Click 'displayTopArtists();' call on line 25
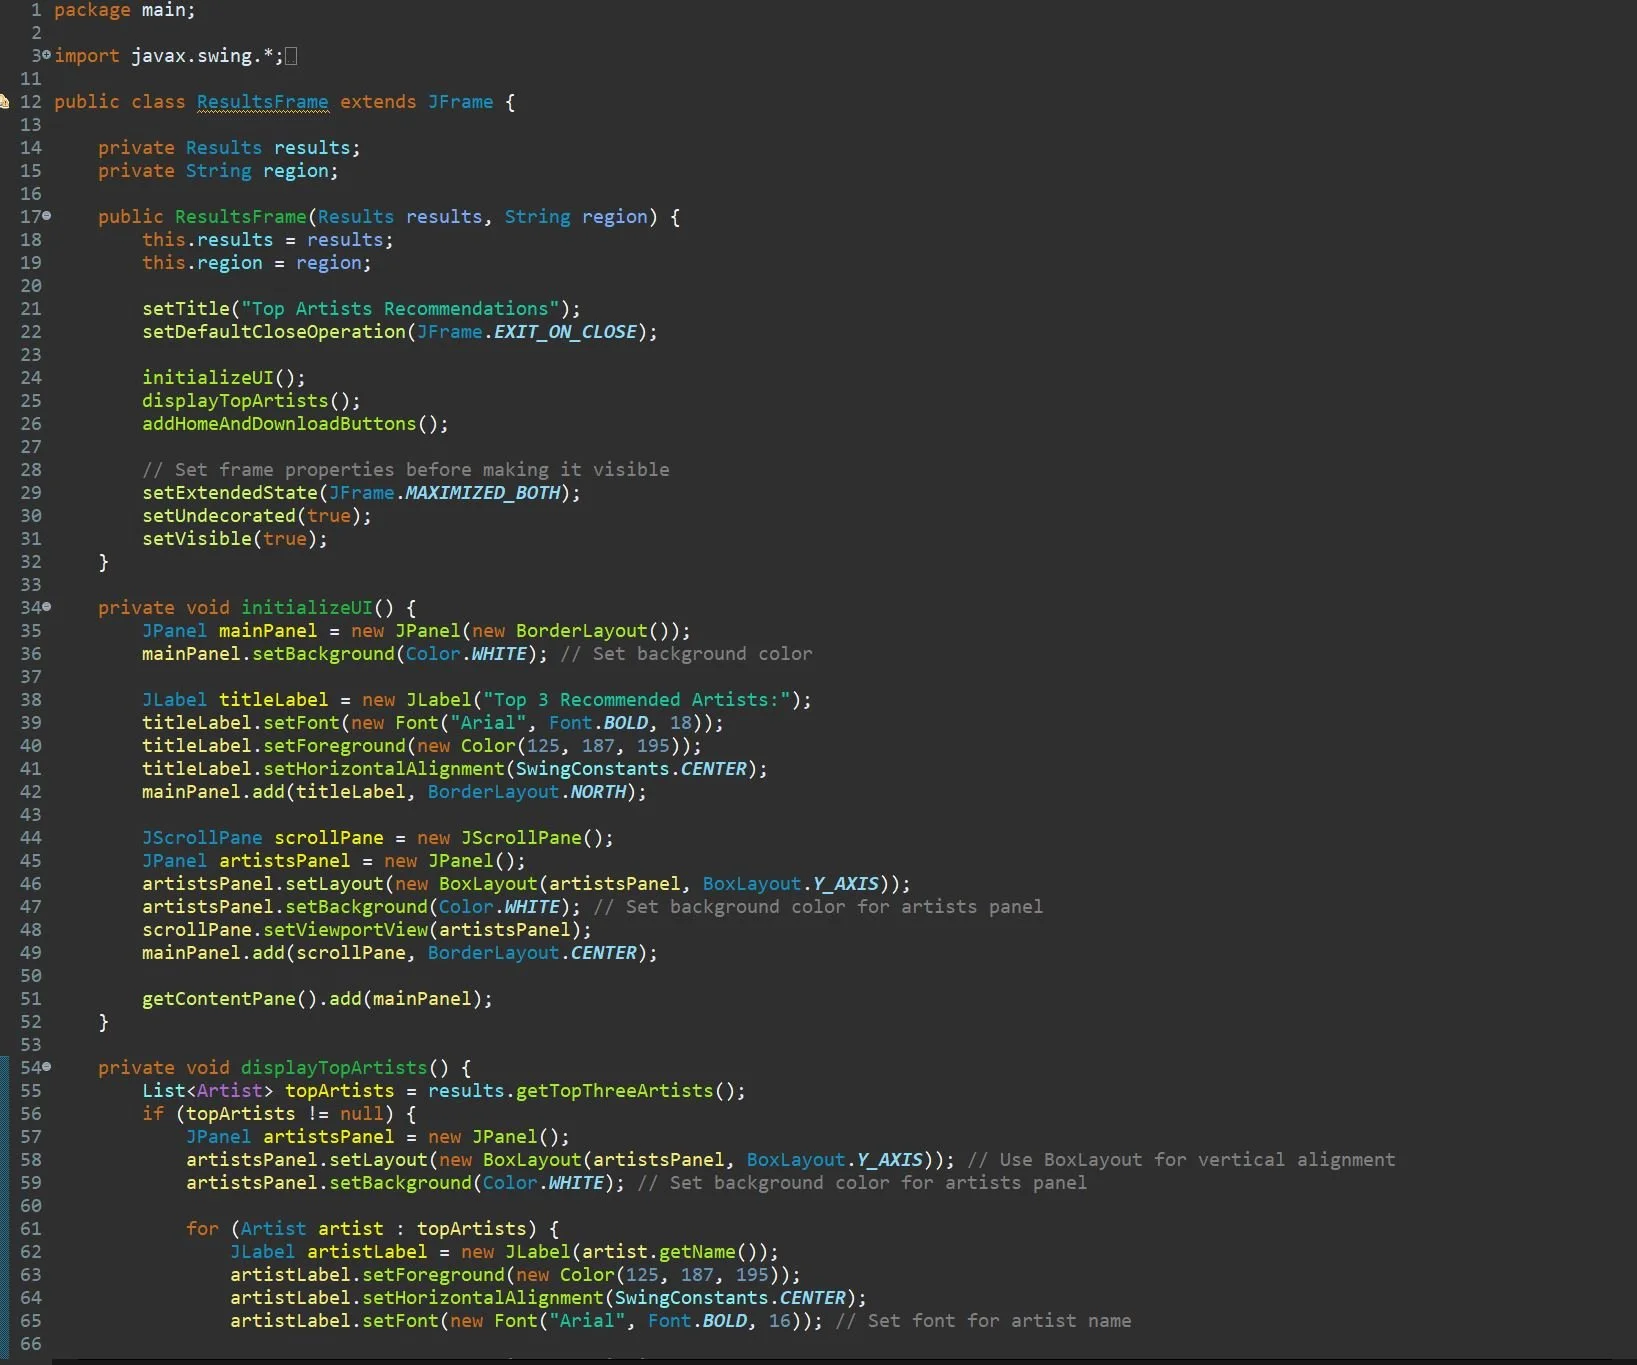This screenshot has height=1365, width=1637. (251, 401)
